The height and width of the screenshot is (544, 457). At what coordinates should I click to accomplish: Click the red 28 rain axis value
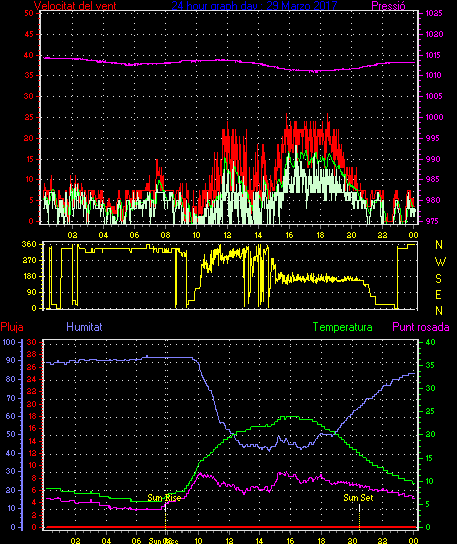pos(32,355)
